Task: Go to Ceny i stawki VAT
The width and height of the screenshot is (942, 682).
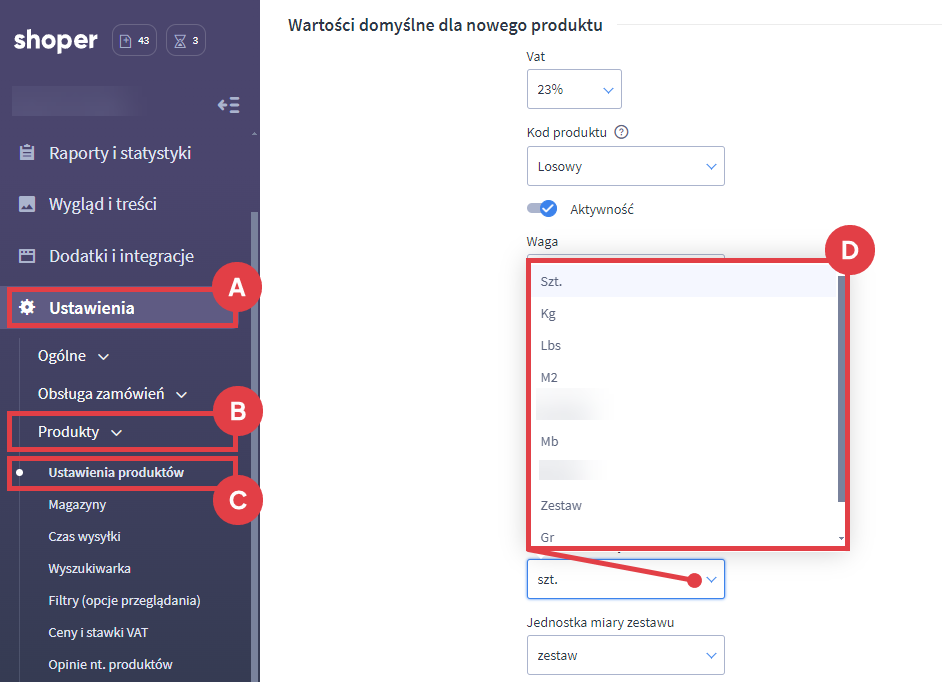Action: tap(98, 632)
